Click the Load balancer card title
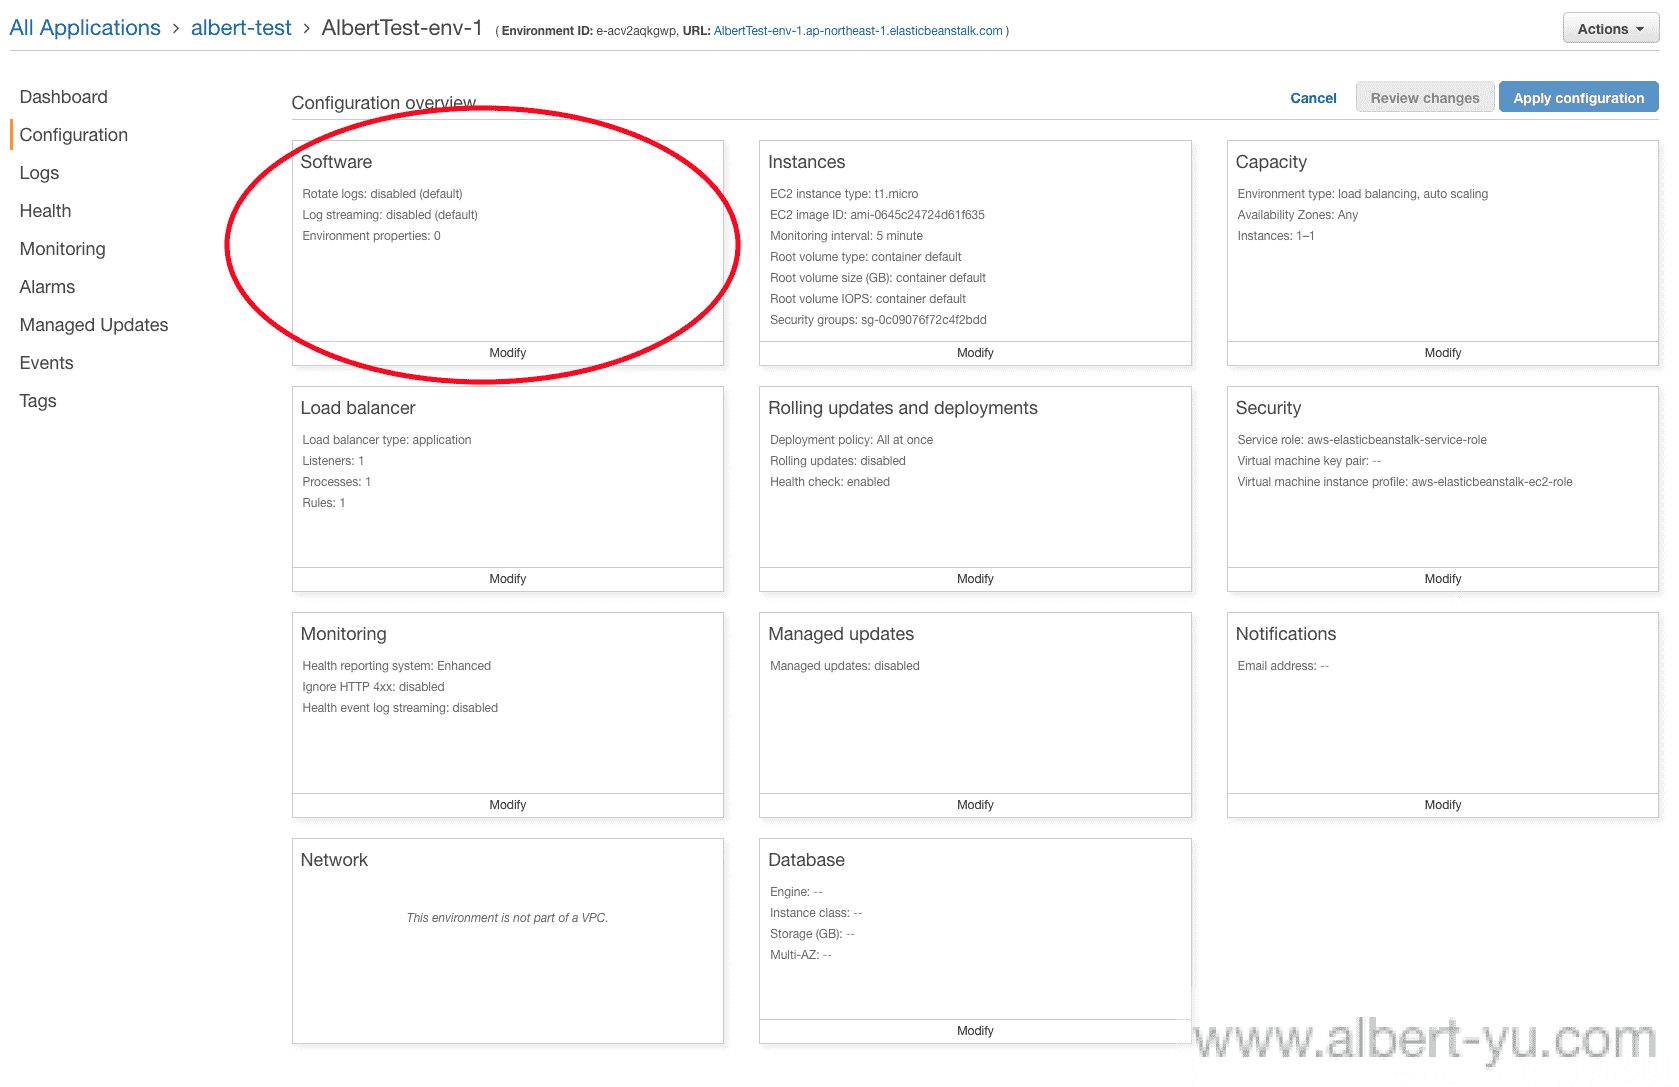The width and height of the screenshot is (1679, 1087). click(x=358, y=408)
